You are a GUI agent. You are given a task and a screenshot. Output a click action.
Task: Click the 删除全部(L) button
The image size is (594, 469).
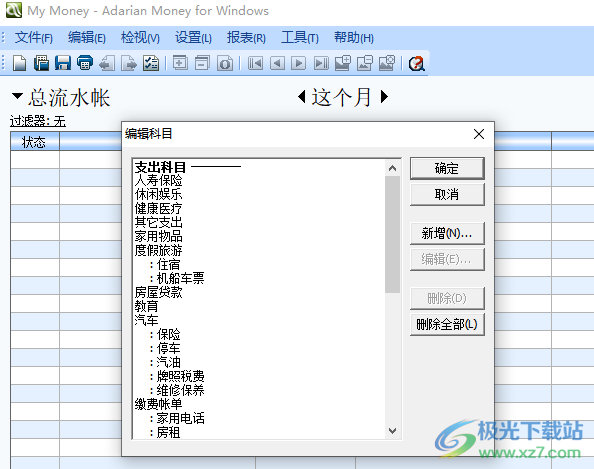point(447,324)
